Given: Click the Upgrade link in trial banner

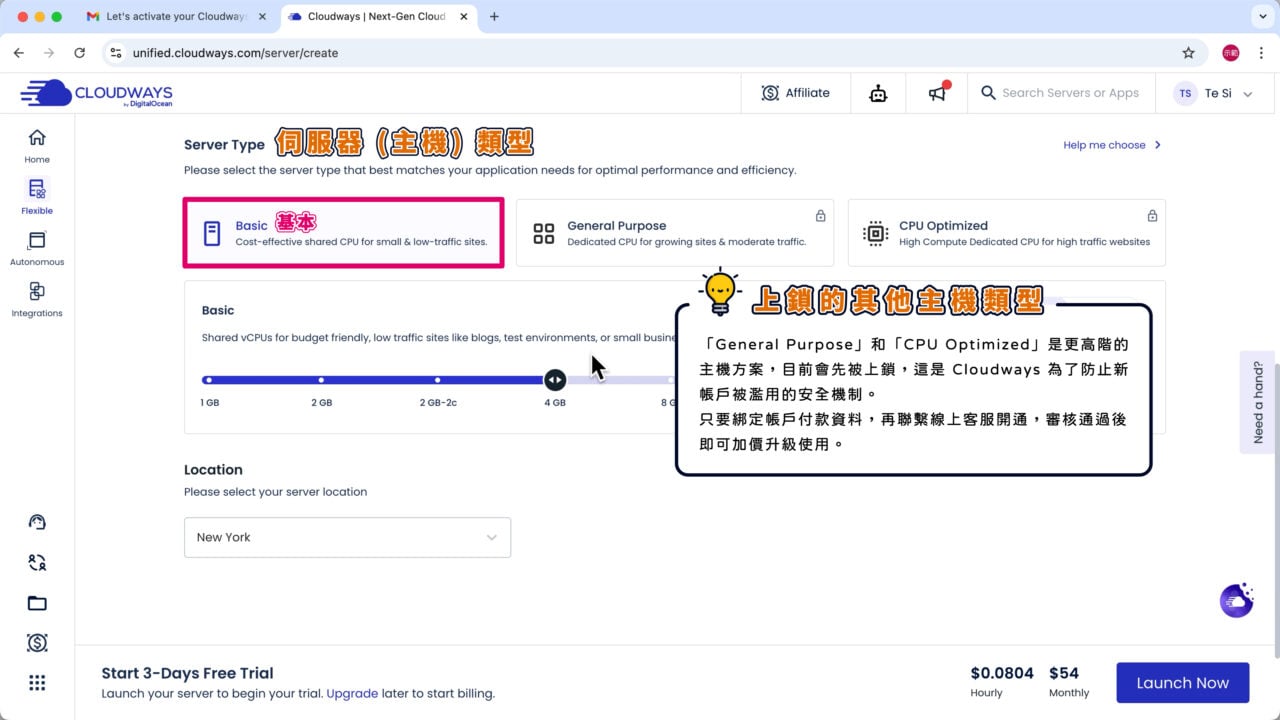Looking at the screenshot, I should coord(352,693).
